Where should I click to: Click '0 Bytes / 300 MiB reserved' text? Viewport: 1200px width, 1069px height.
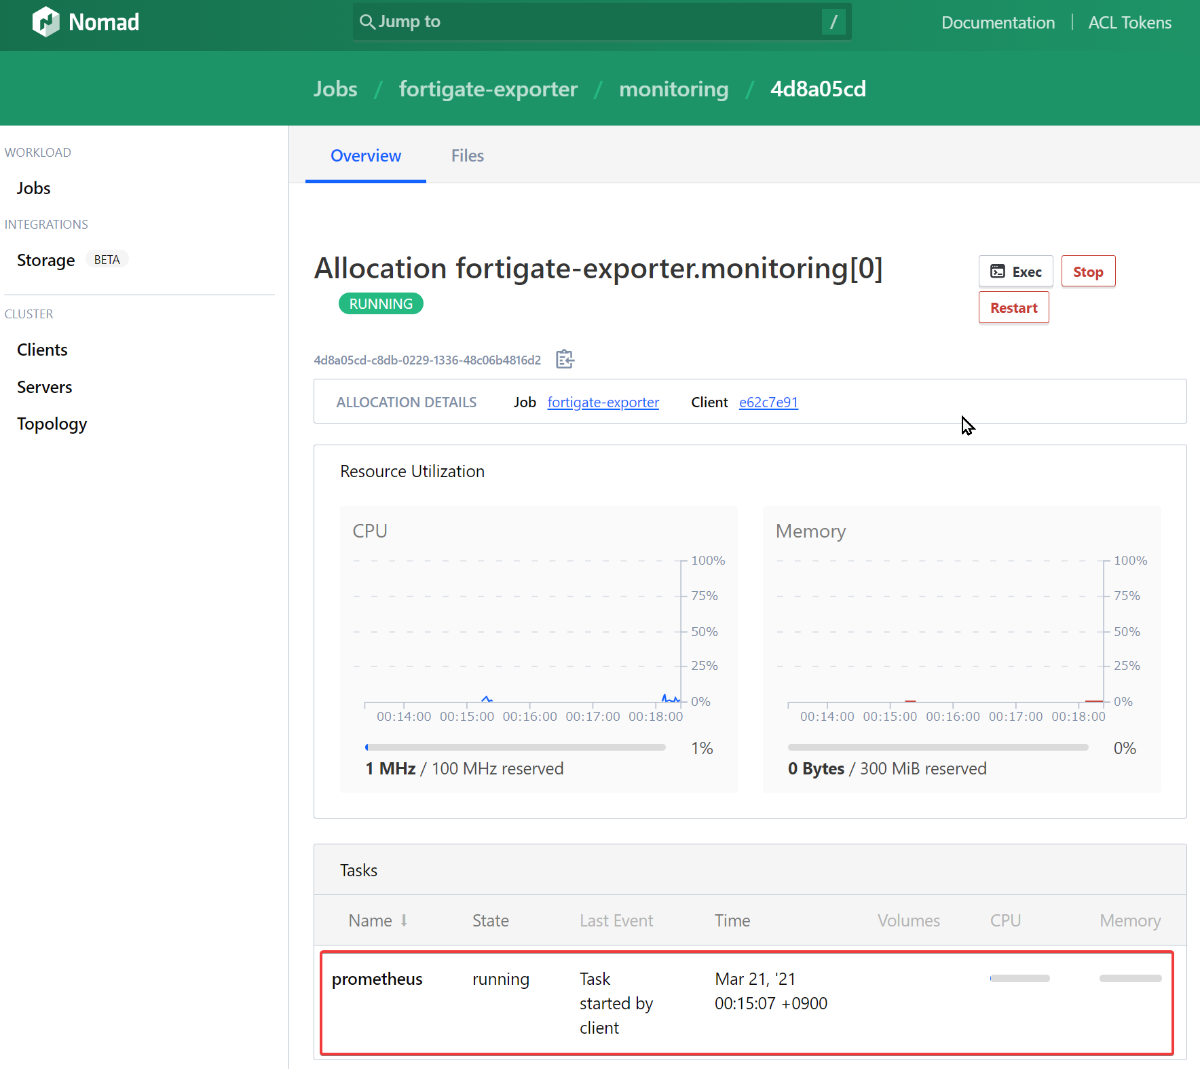[887, 768]
